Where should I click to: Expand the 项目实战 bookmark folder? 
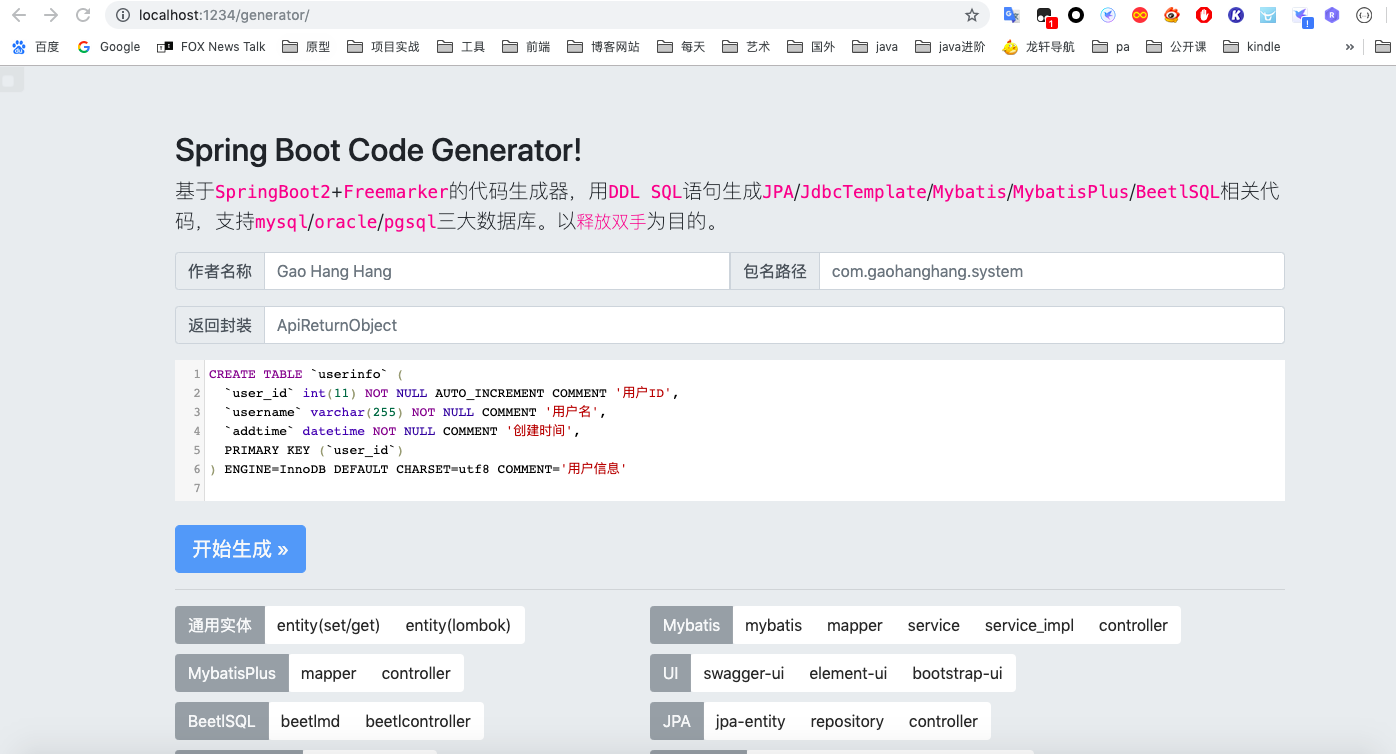tap(383, 46)
